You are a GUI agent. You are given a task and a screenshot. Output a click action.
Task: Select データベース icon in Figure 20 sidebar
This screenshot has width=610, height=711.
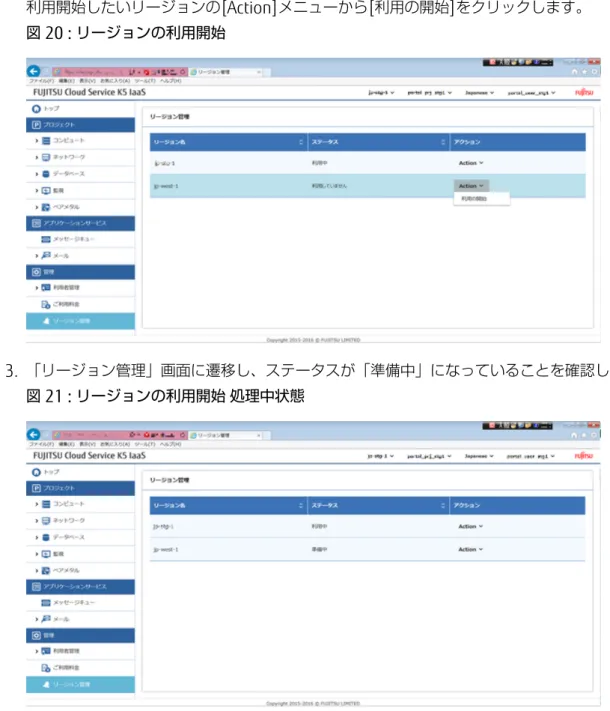click(46, 174)
